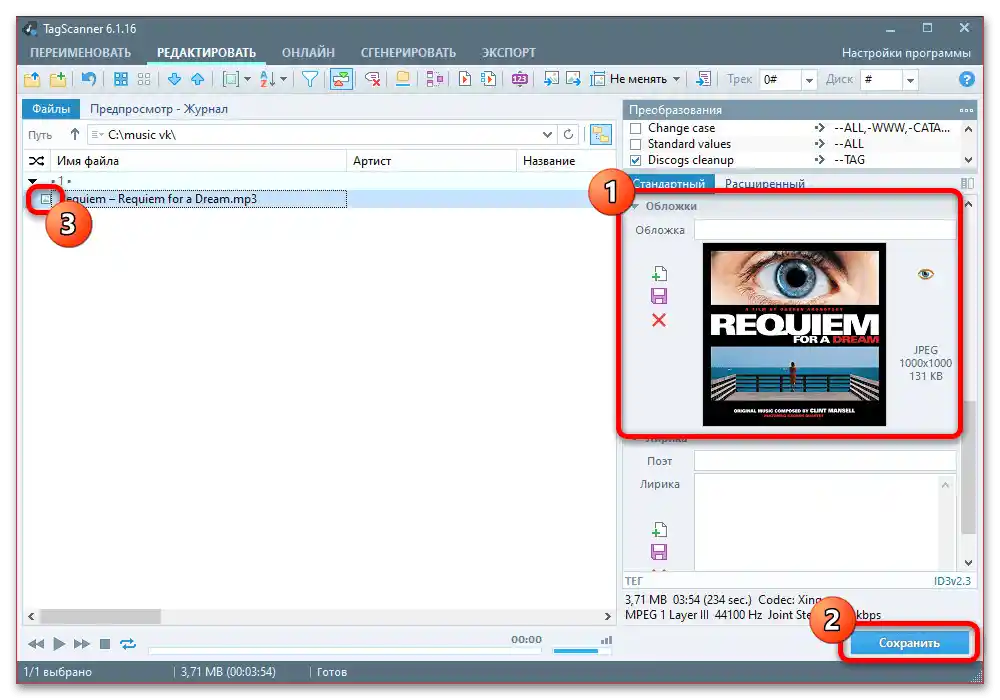Viewport: 1000px width, 700px height.
Task: Click the file list horizontal scrollbar thumb
Action: coord(101,616)
